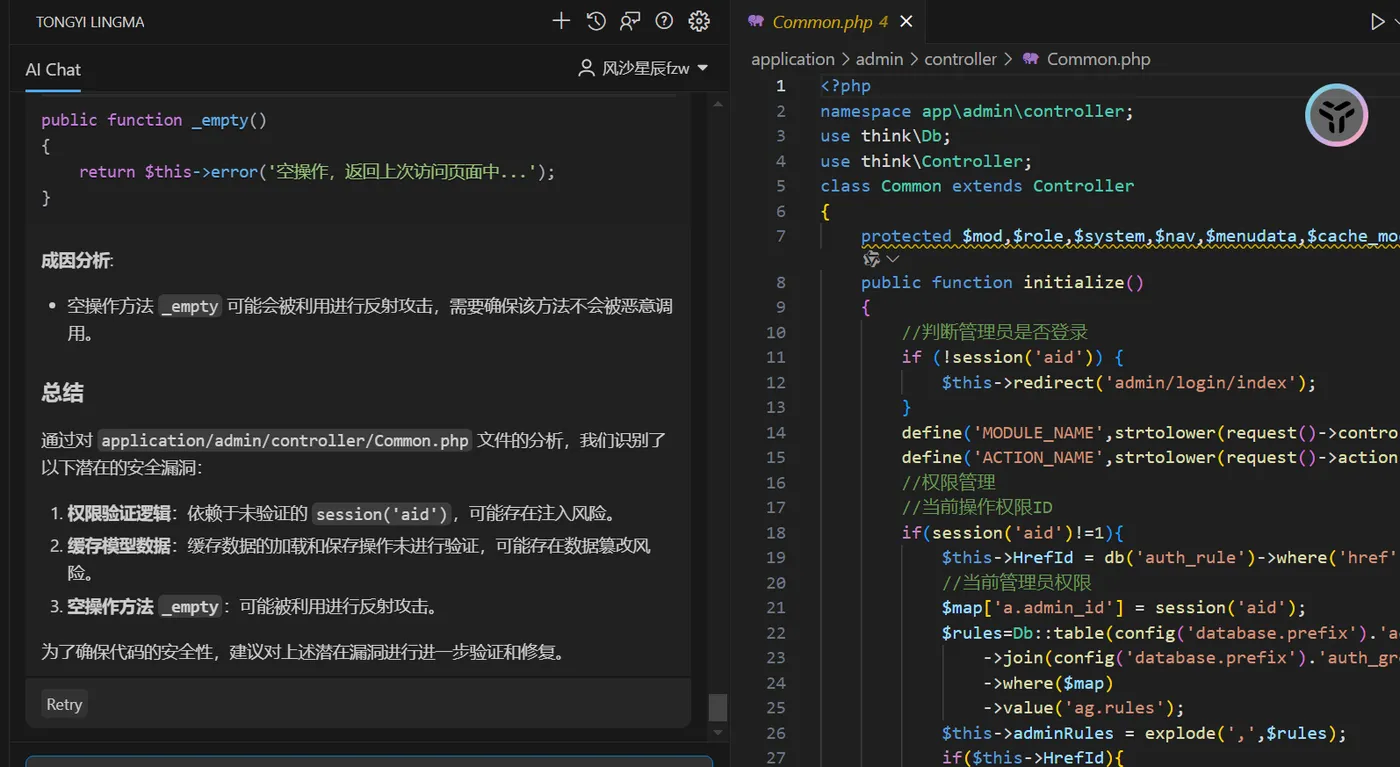This screenshot has width=1400, height=767.
Task: Click the Lingma inline icon above initialize()
Action: 871,259
